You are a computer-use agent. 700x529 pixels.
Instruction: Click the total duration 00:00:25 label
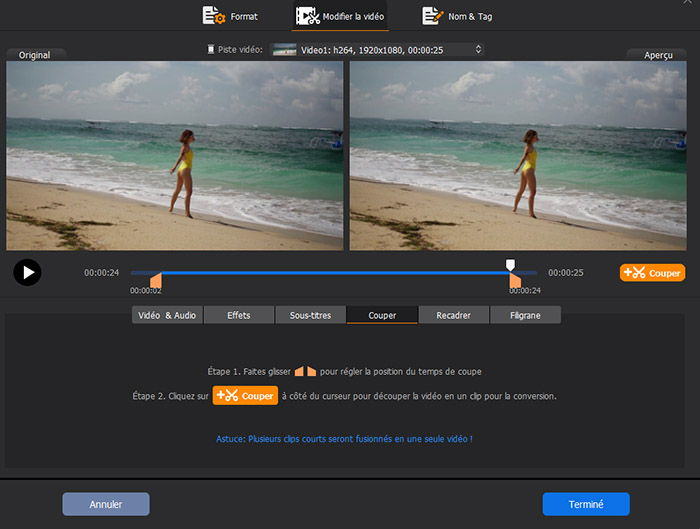(x=566, y=272)
